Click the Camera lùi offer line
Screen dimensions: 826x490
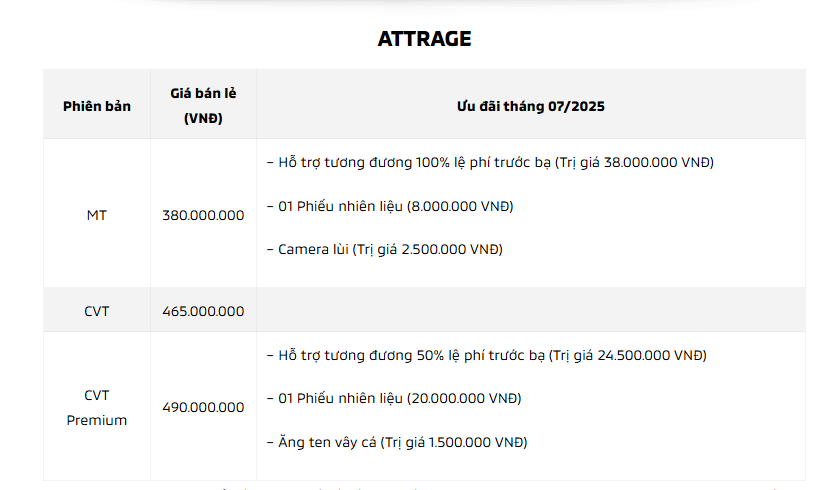[x=385, y=249]
